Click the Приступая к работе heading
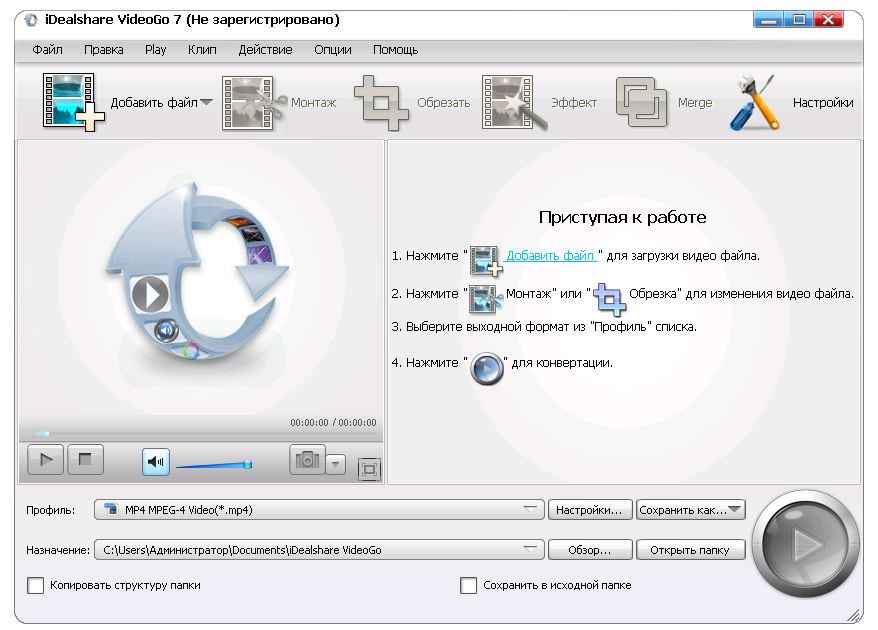The width and height of the screenshot is (878, 630). [622, 217]
